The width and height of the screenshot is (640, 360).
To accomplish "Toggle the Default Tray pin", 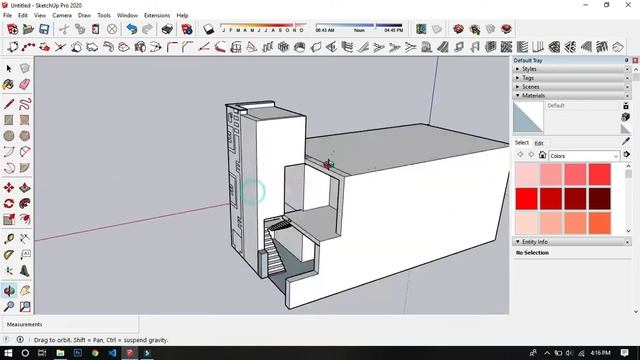I will point(627,60).
